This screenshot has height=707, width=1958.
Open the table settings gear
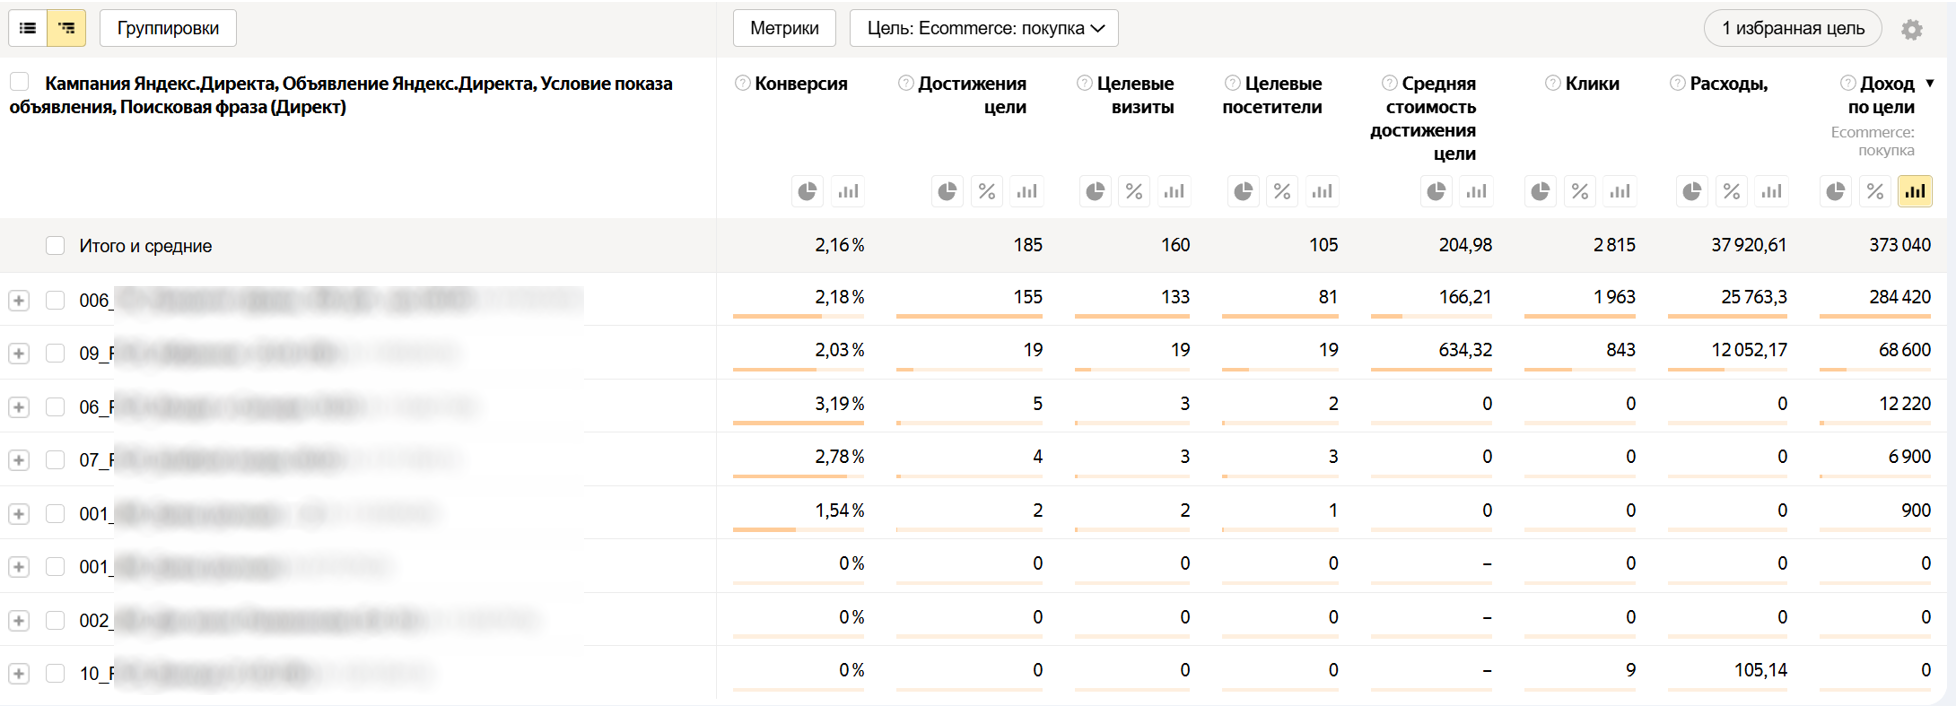1912,29
